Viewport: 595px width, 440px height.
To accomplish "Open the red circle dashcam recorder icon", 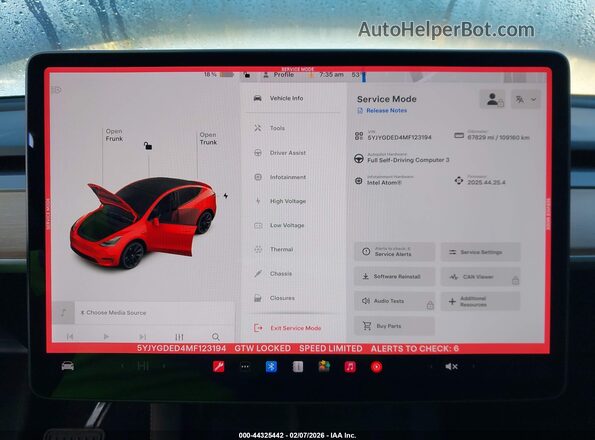I will (x=376, y=366).
